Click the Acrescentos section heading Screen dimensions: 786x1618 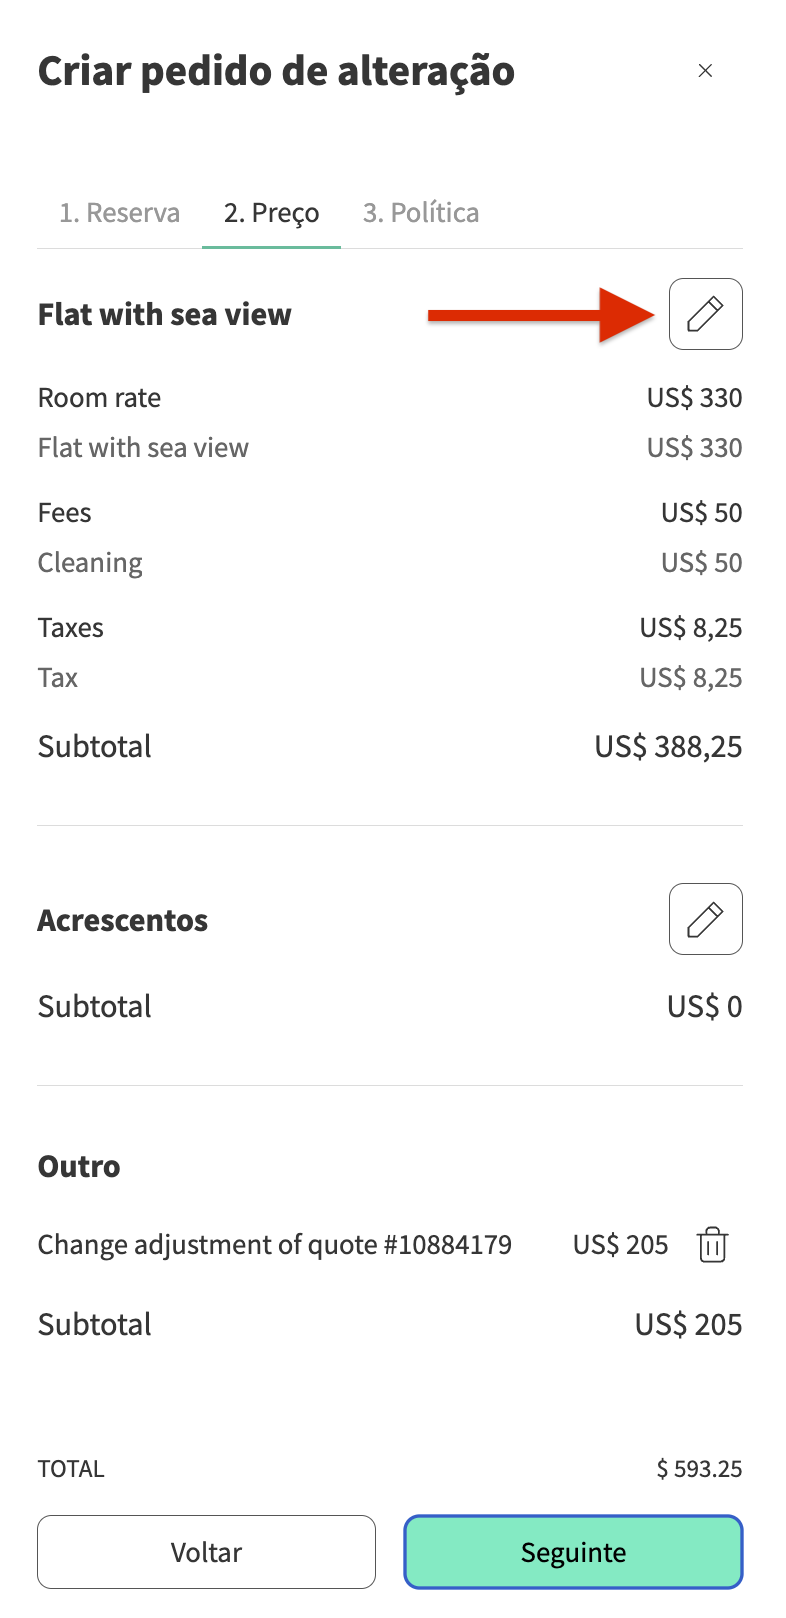click(123, 920)
